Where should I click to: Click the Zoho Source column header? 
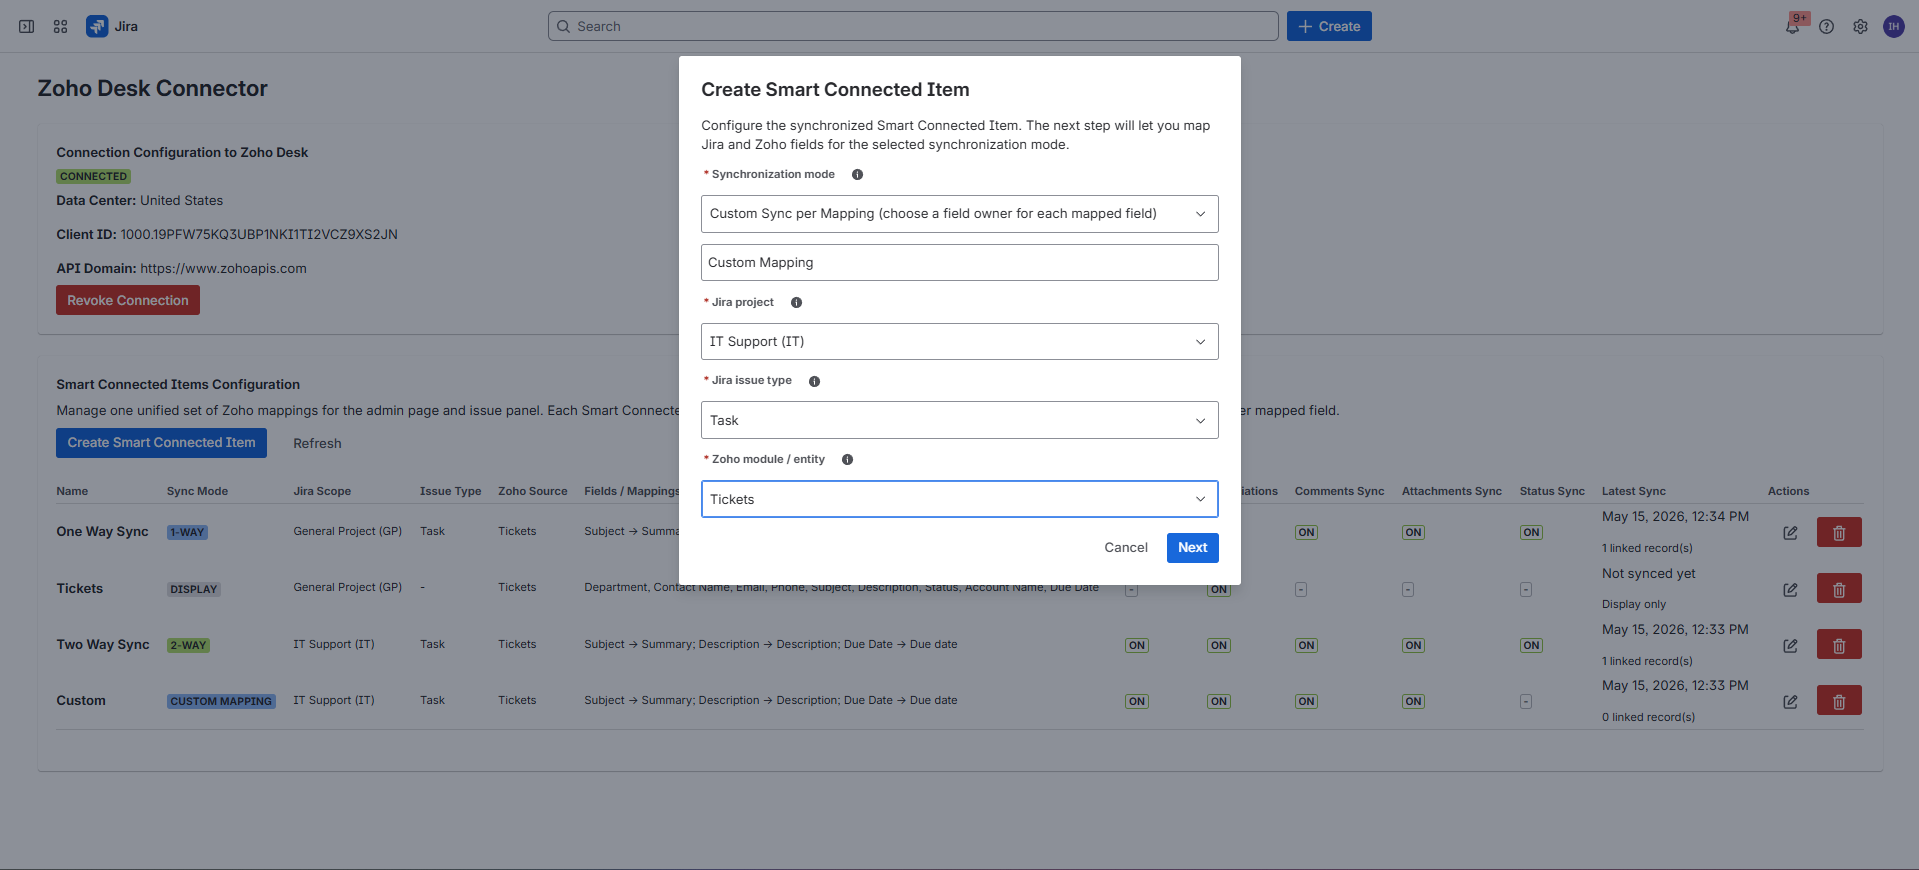[x=532, y=492]
